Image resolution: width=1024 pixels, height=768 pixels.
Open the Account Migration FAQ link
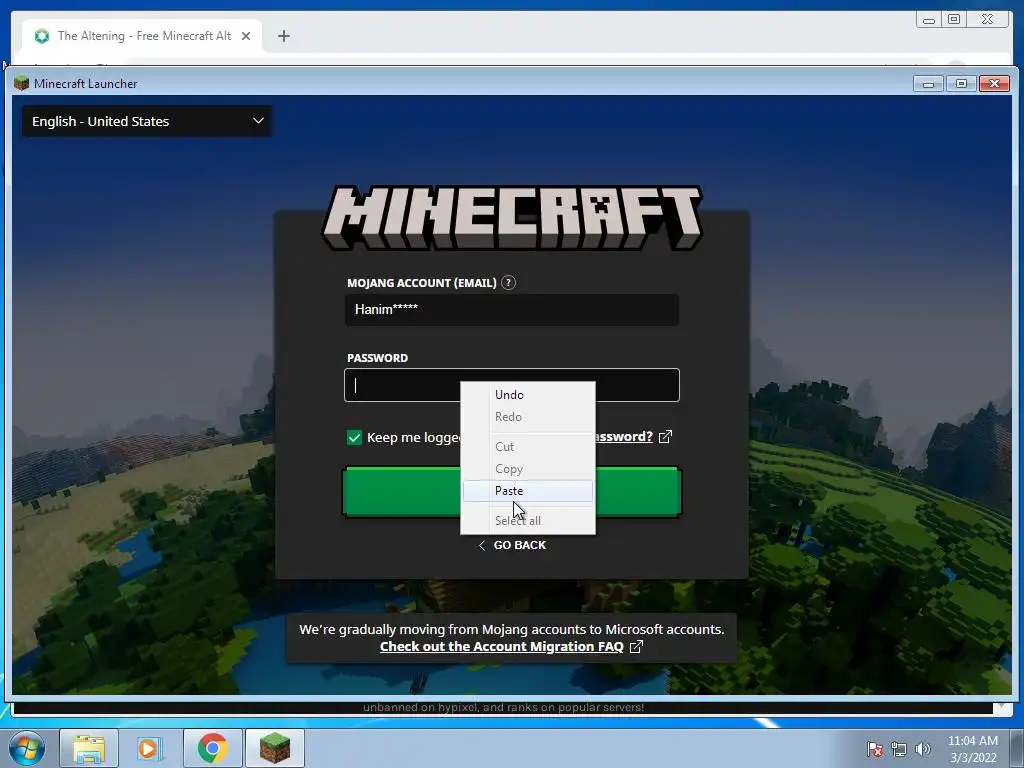pos(502,647)
